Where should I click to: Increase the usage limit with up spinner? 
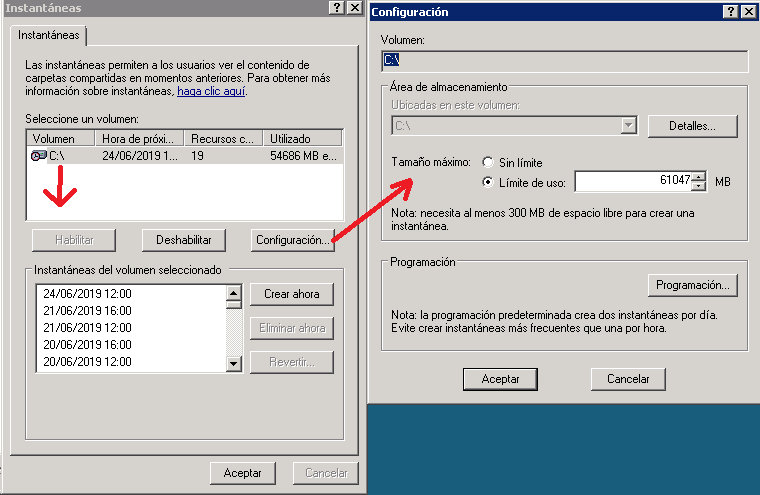pyautogui.click(x=698, y=176)
